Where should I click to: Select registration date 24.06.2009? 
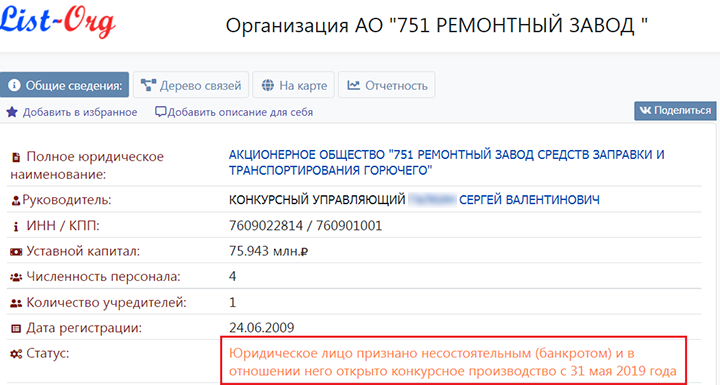tap(261, 328)
